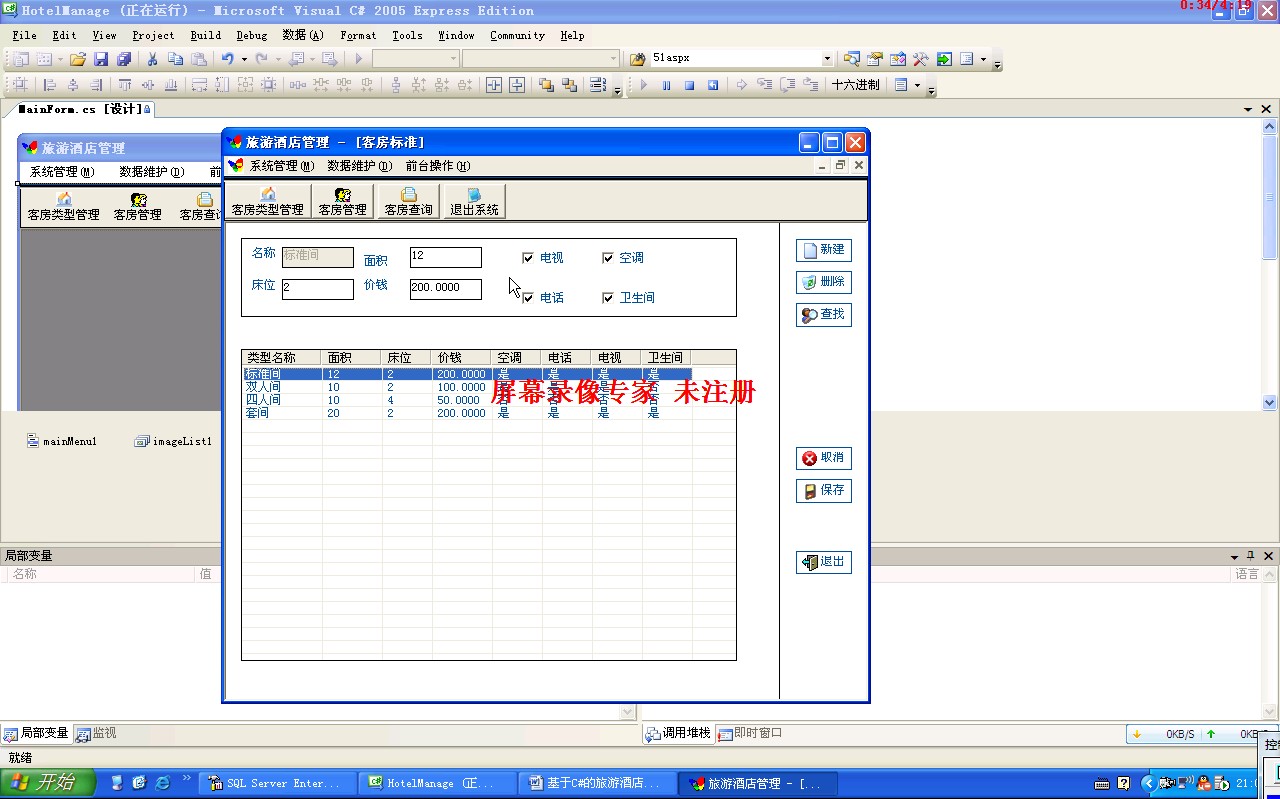Viewport: 1280px width, 799px height.
Task: Click the Center Horizontally layout icon
Action: point(494,85)
